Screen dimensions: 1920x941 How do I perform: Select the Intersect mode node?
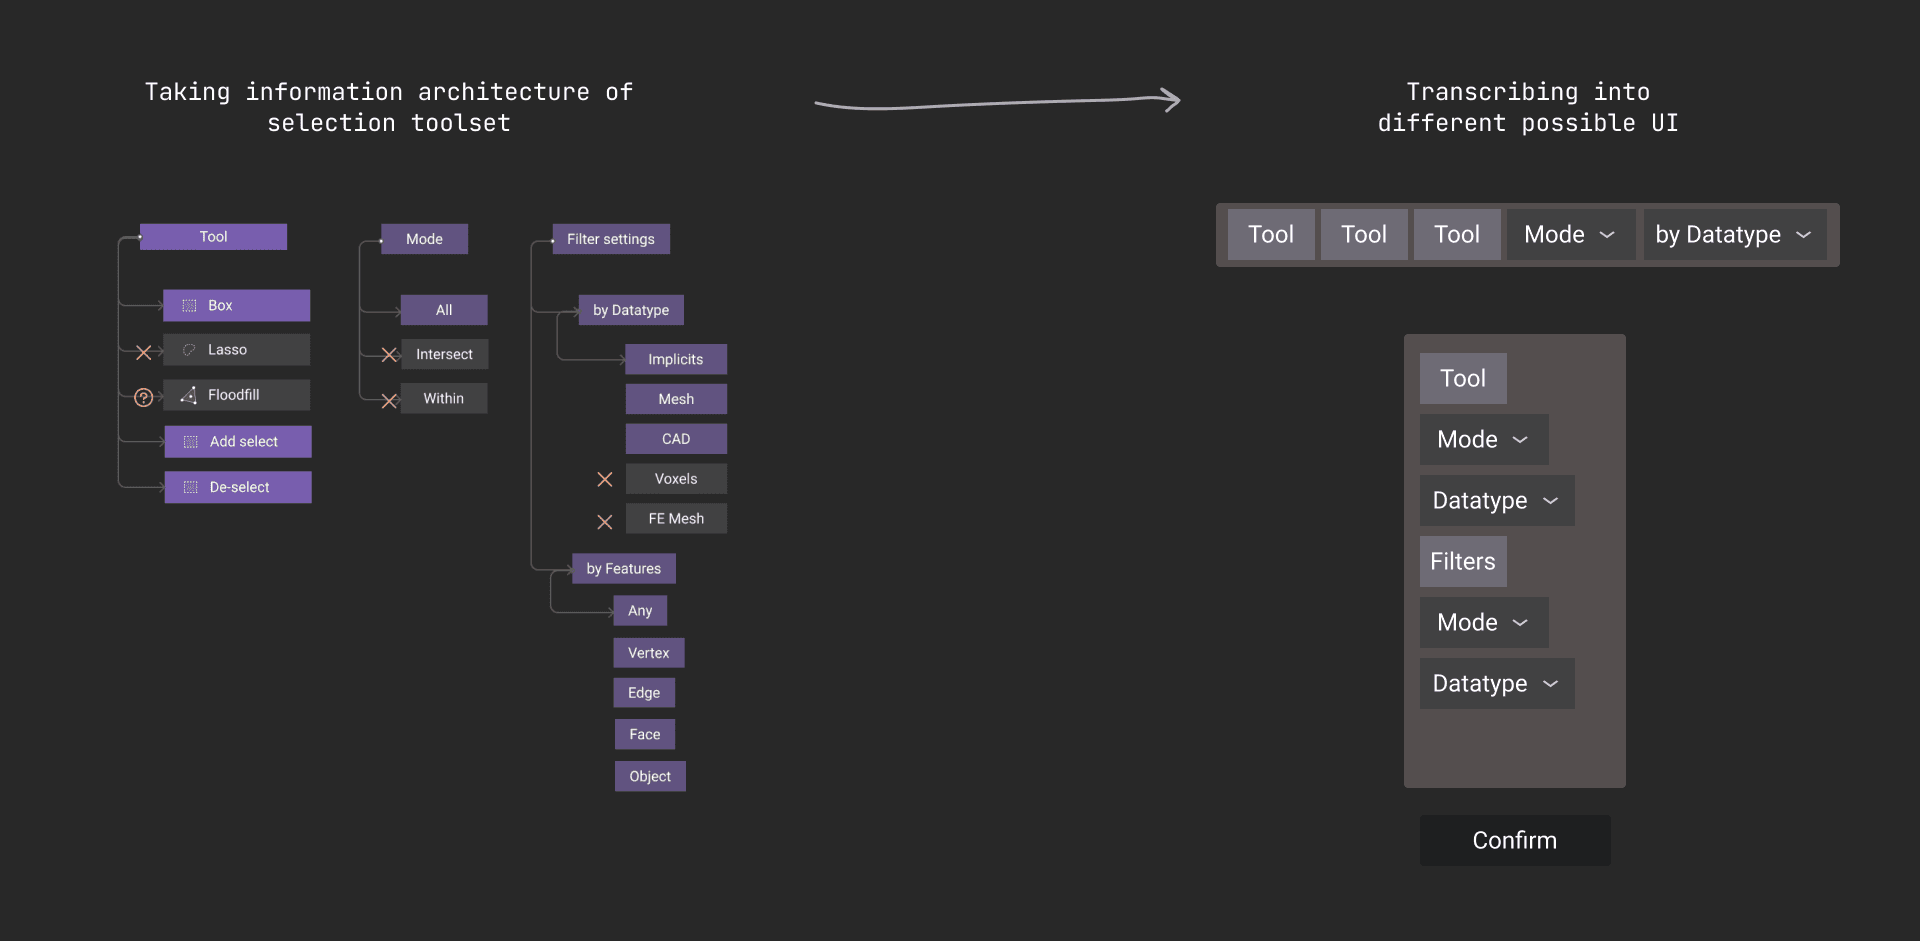(444, 354)
